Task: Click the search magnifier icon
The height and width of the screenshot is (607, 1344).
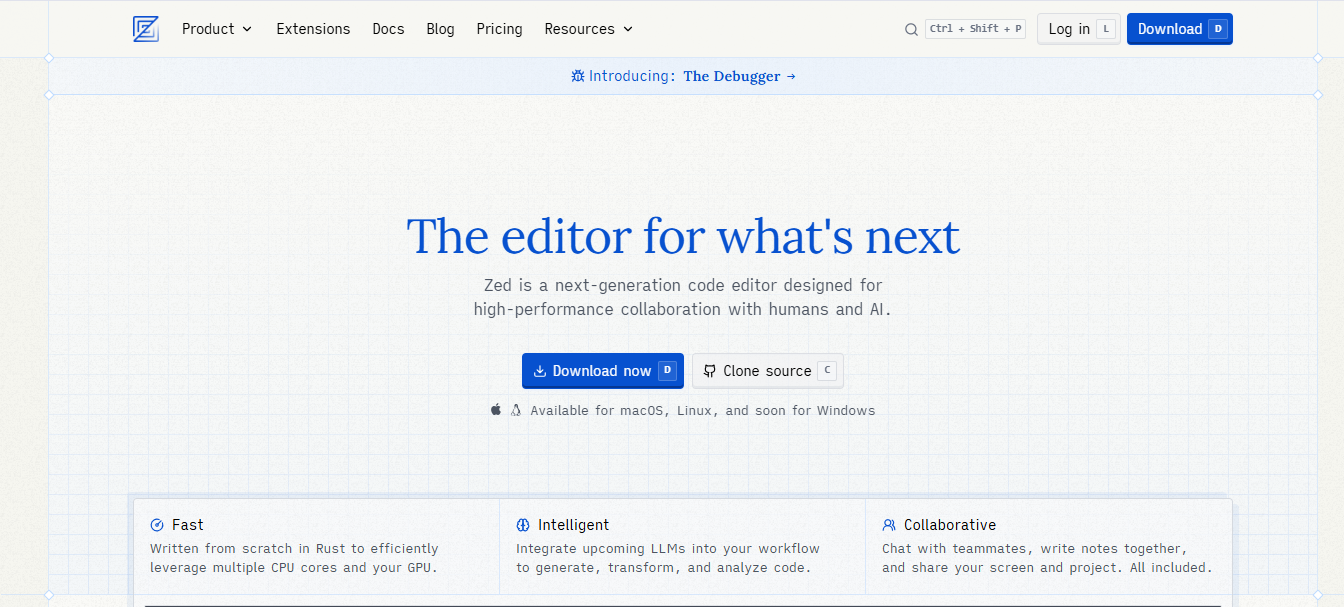Action: coord(911,29)
